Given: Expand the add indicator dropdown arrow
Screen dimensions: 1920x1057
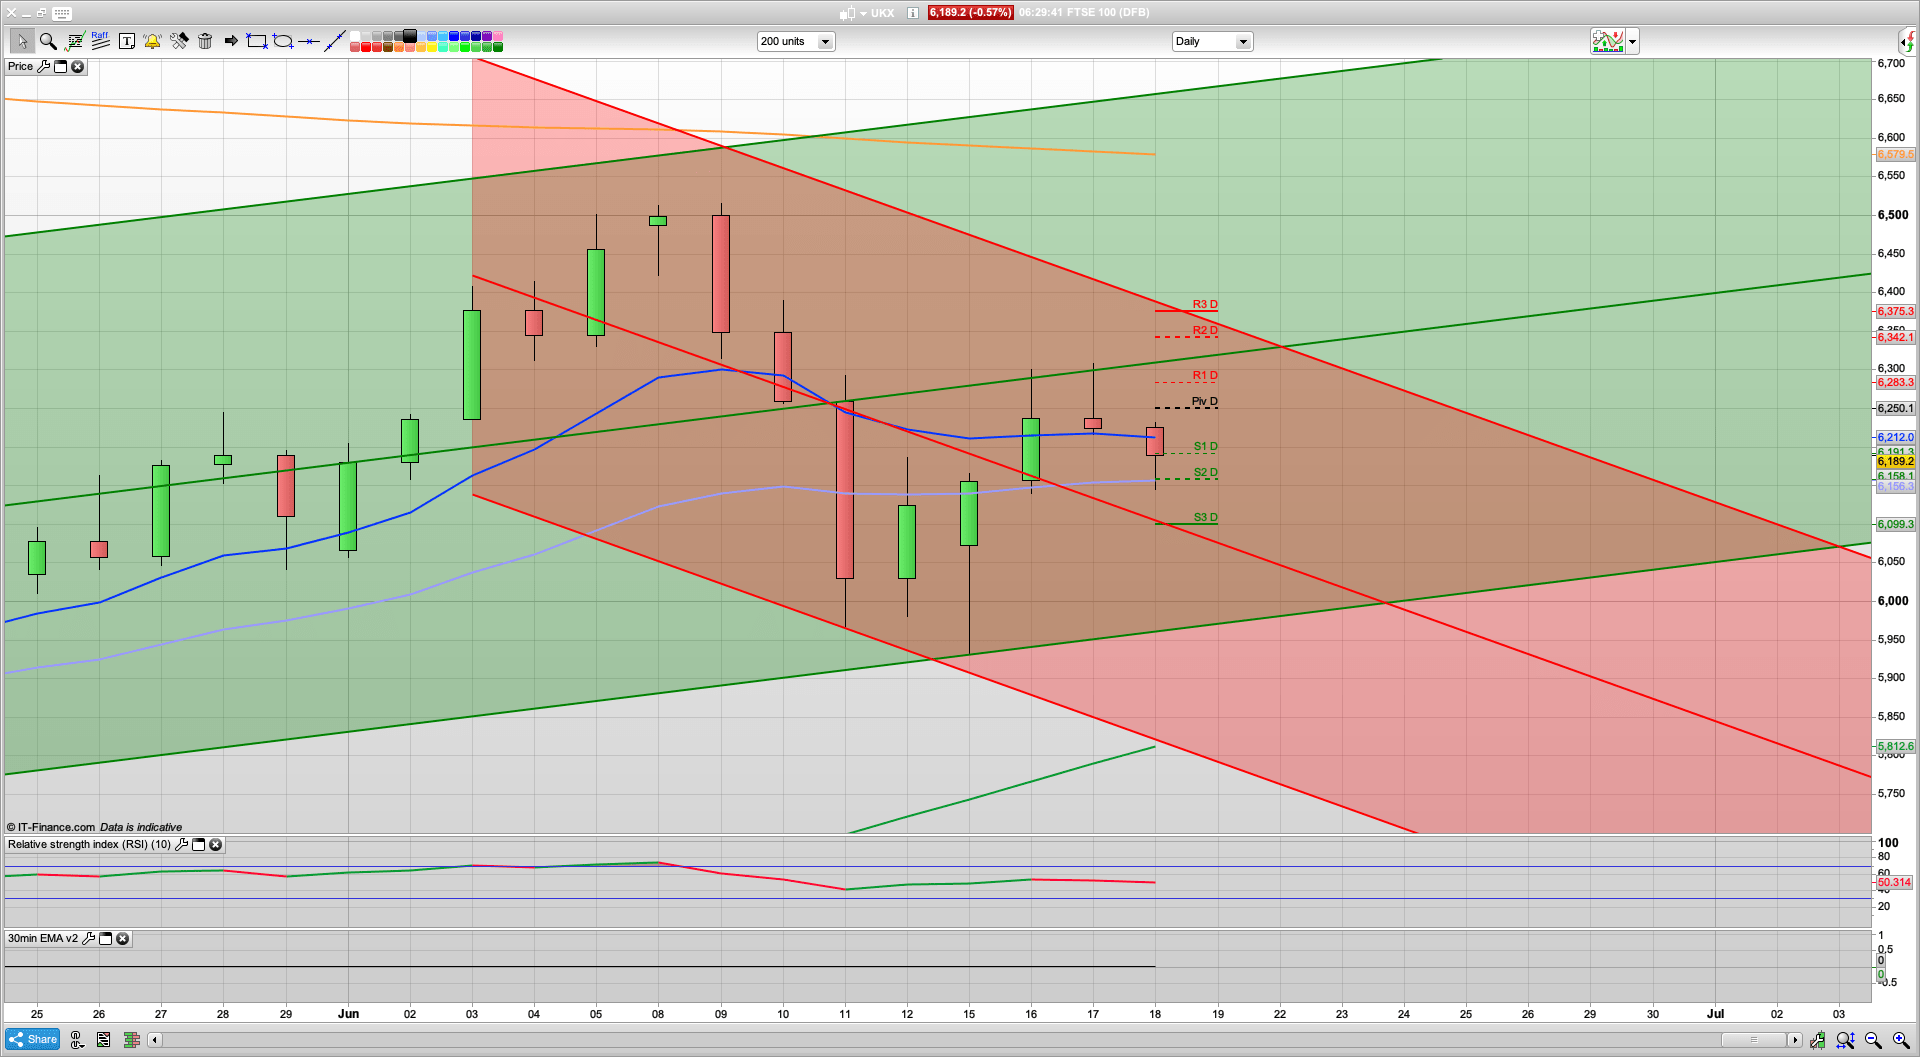Looking at the screenshot, I should pos(1633,41).
